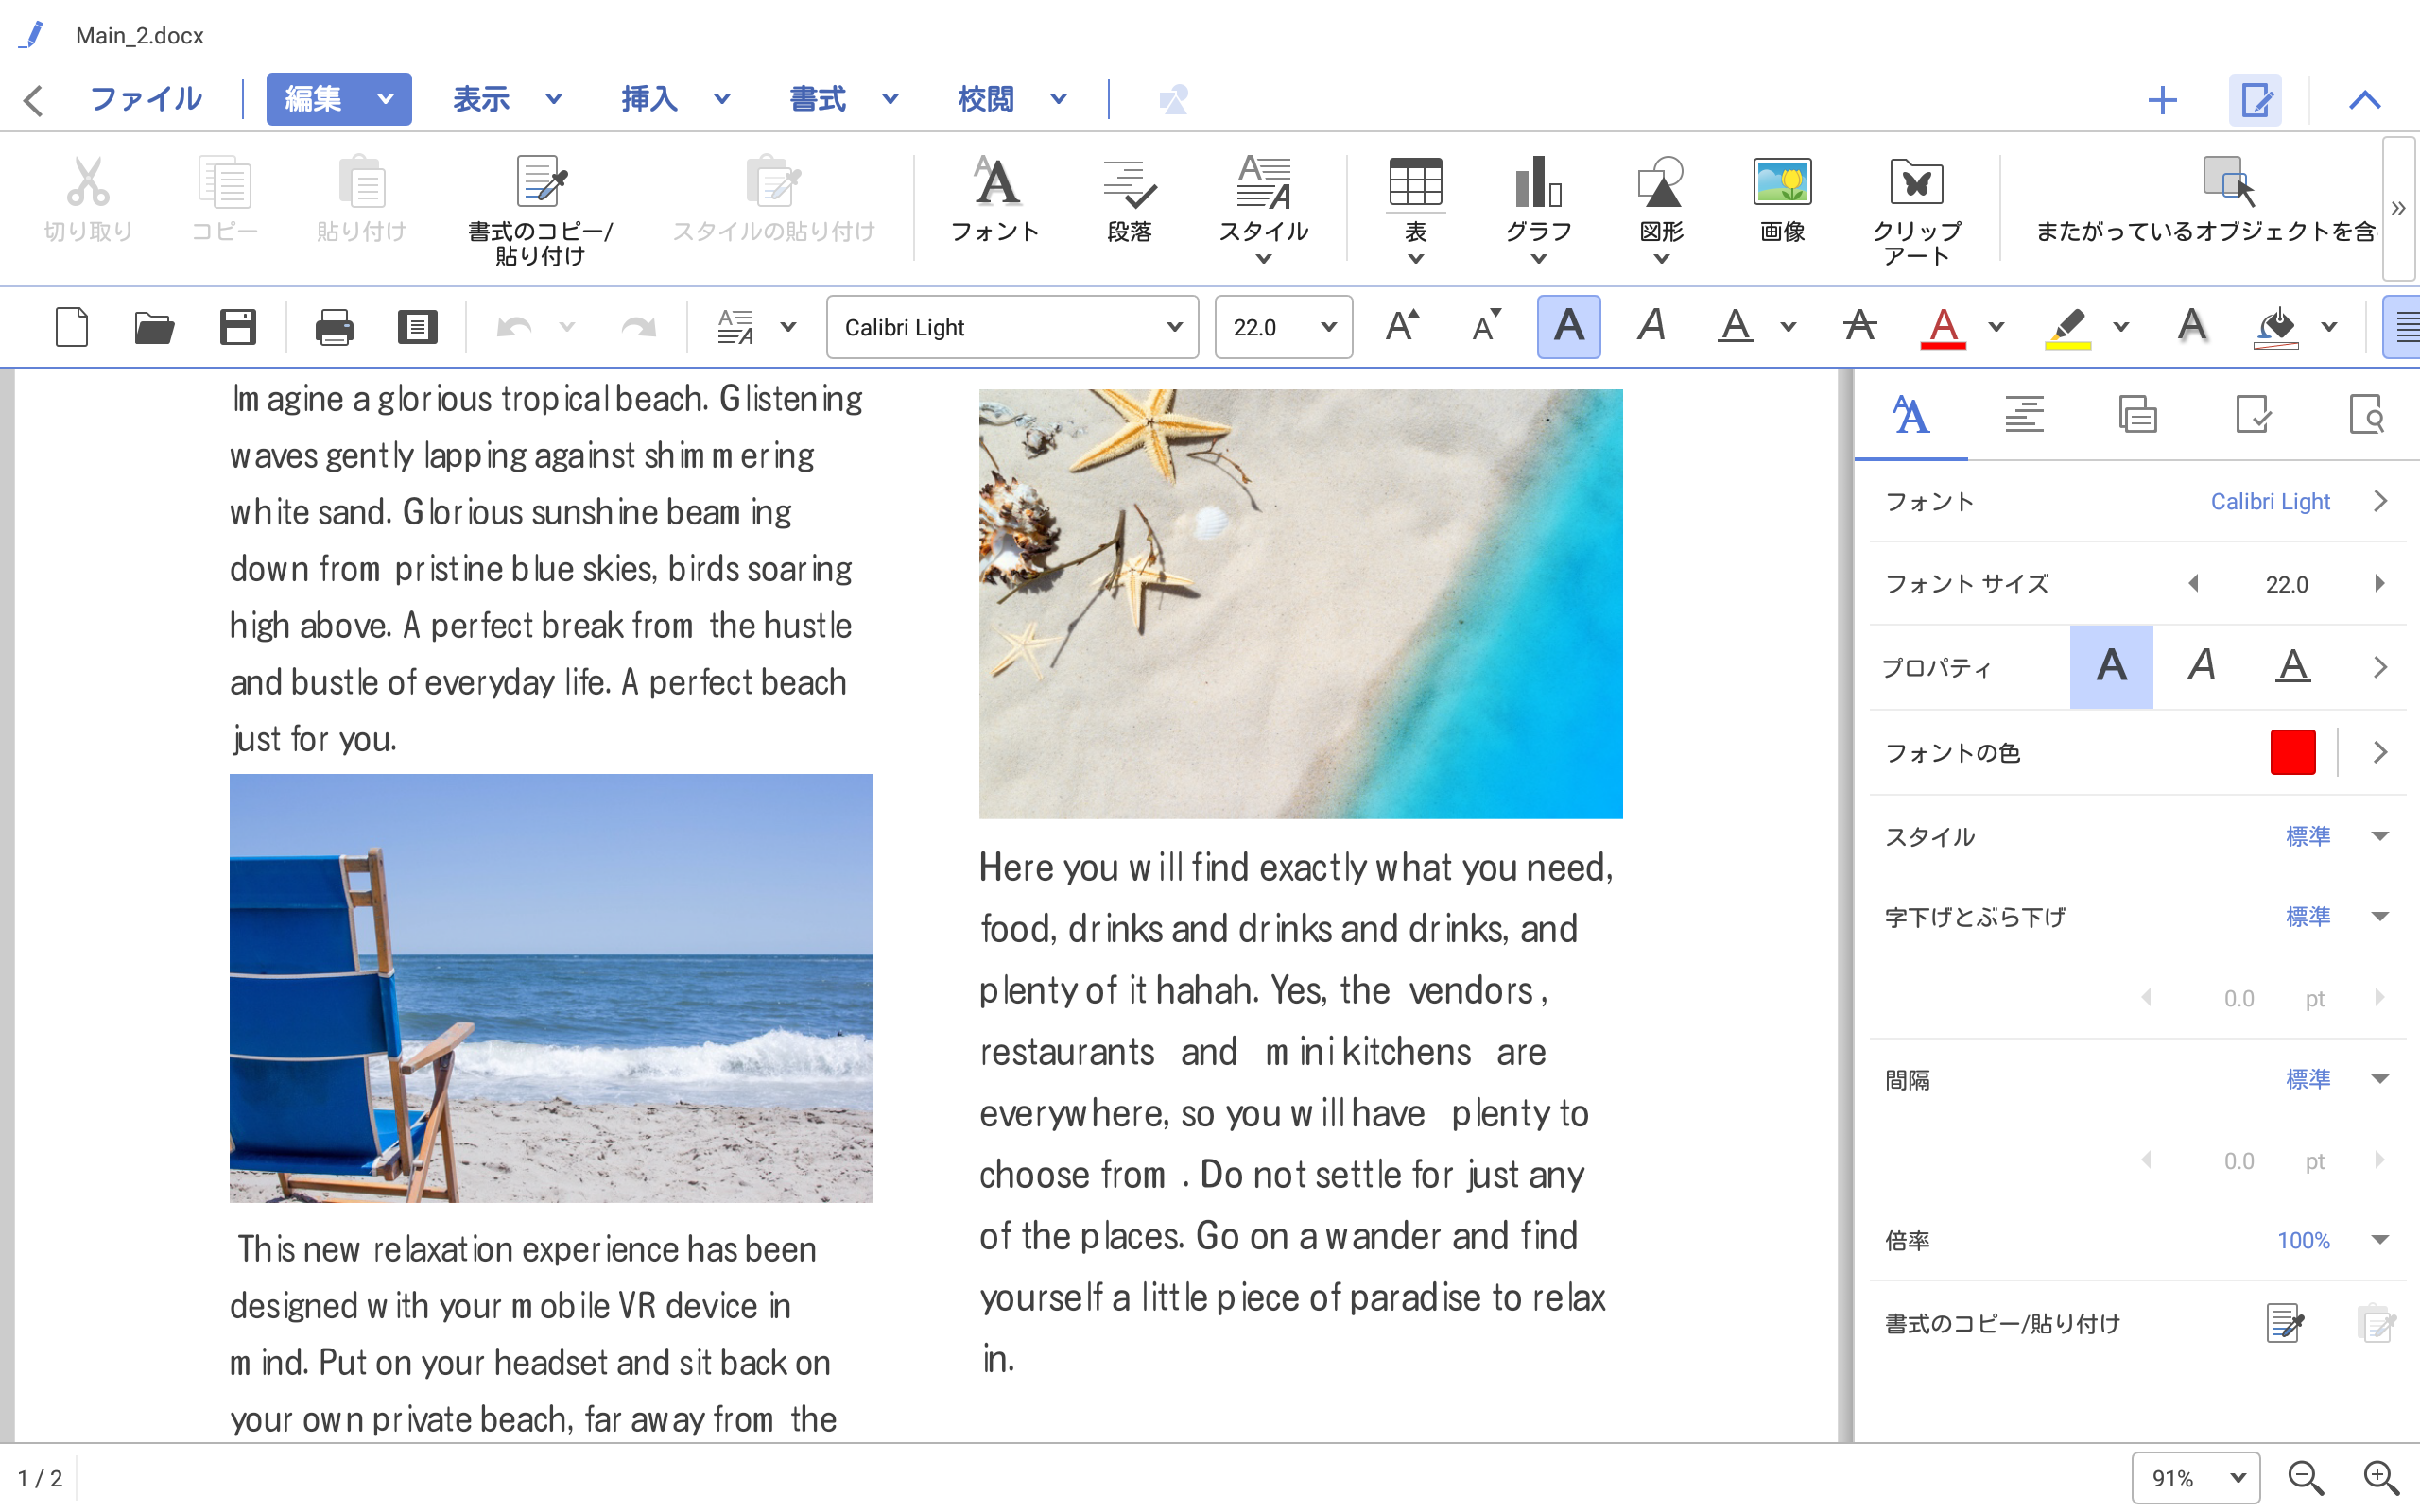
Task: Open the スタイル ribbon tool
Action: click(1263, 208)
